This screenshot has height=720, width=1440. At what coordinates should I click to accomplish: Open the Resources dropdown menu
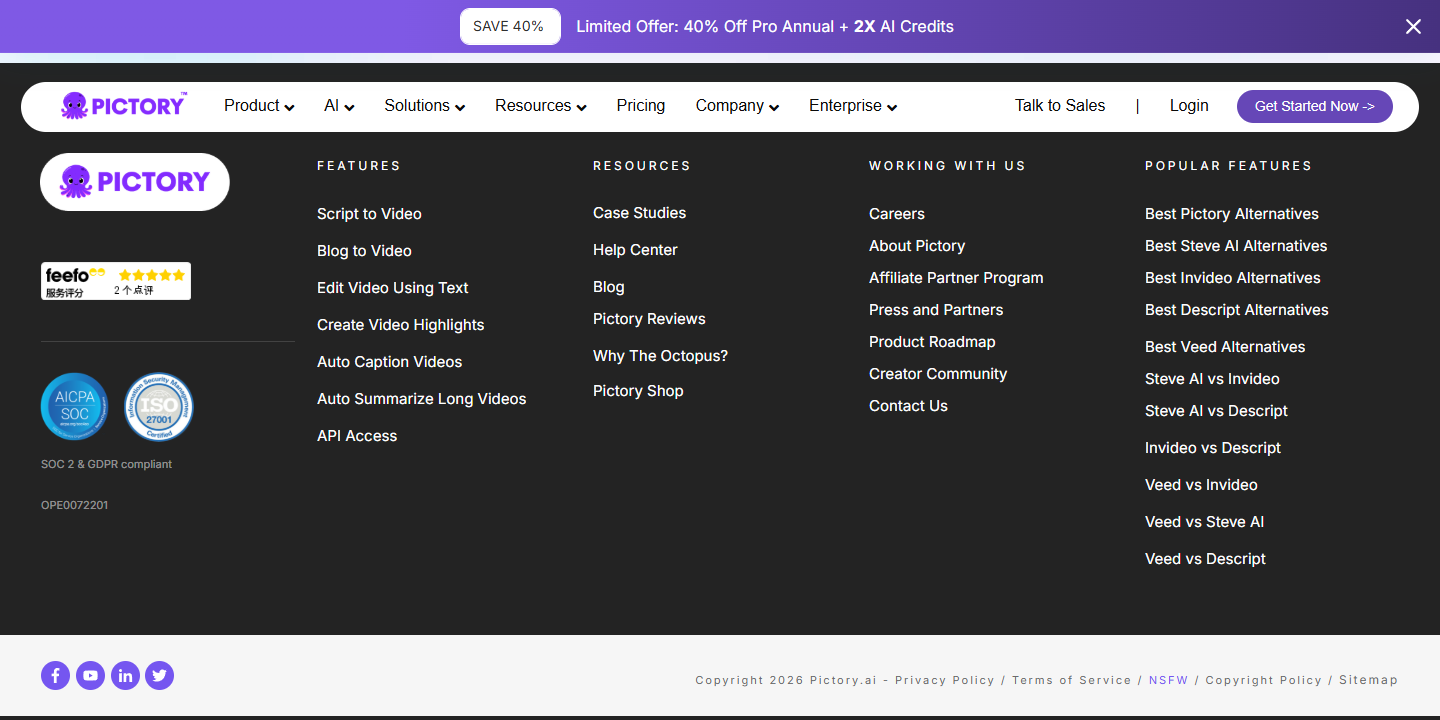point(541,106)
